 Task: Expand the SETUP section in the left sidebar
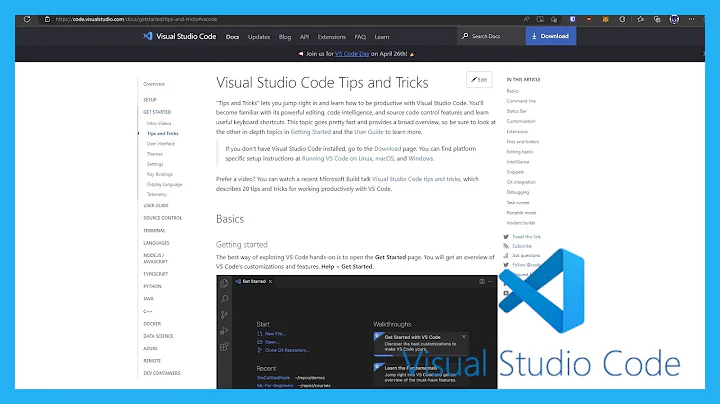coord(150,100)
